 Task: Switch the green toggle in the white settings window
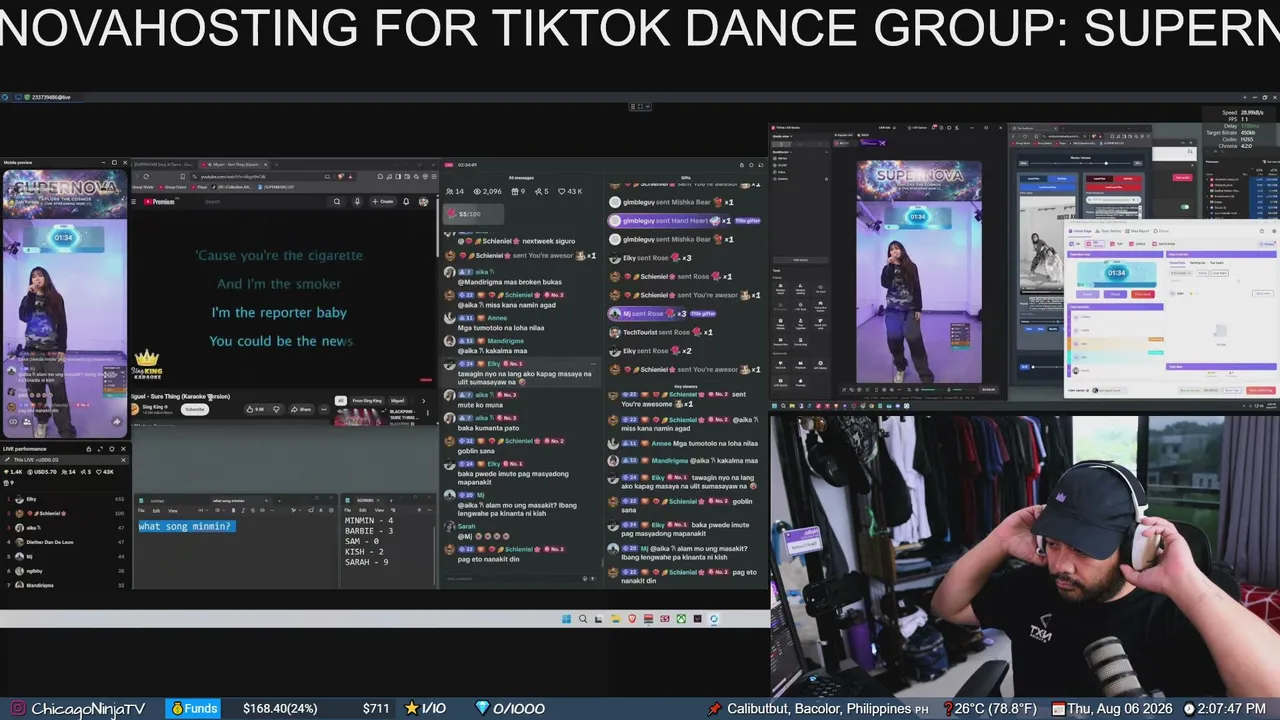pos(1186,207)
